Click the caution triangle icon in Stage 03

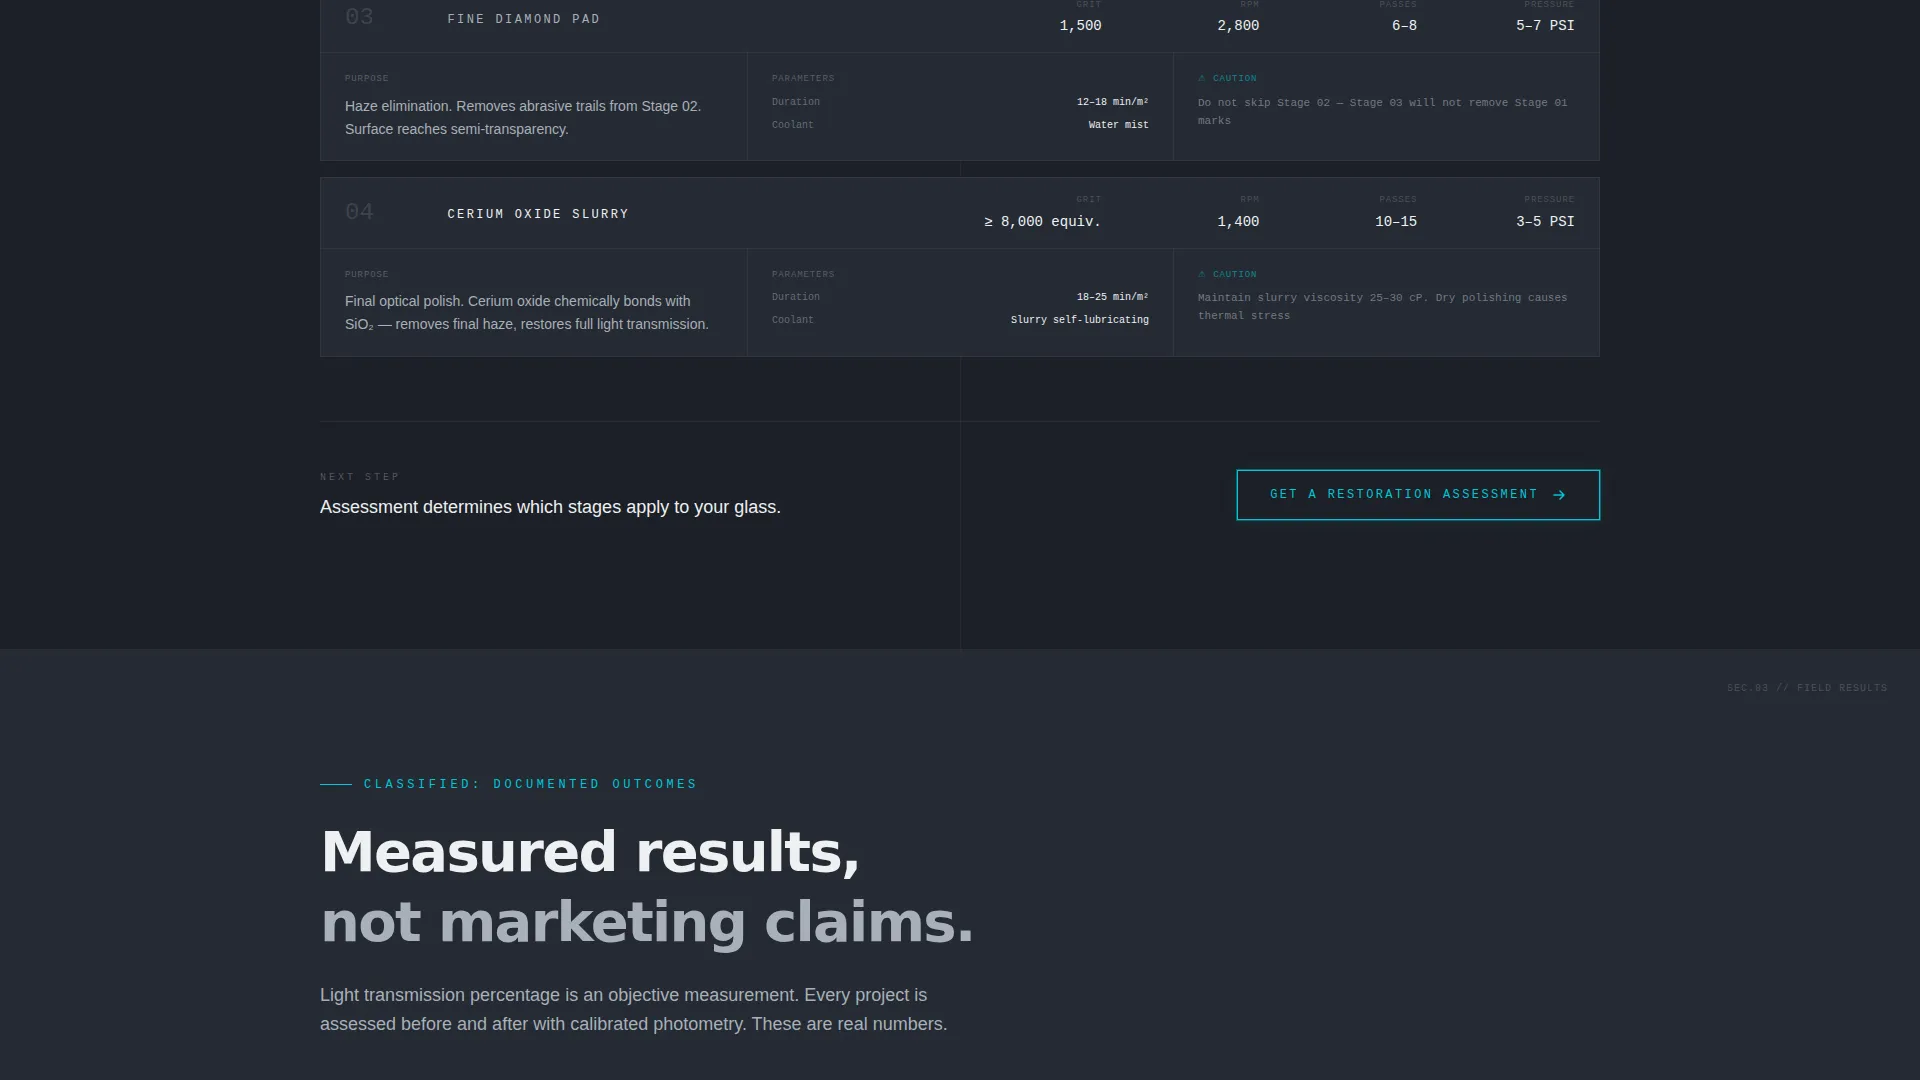pos(1202,78)
